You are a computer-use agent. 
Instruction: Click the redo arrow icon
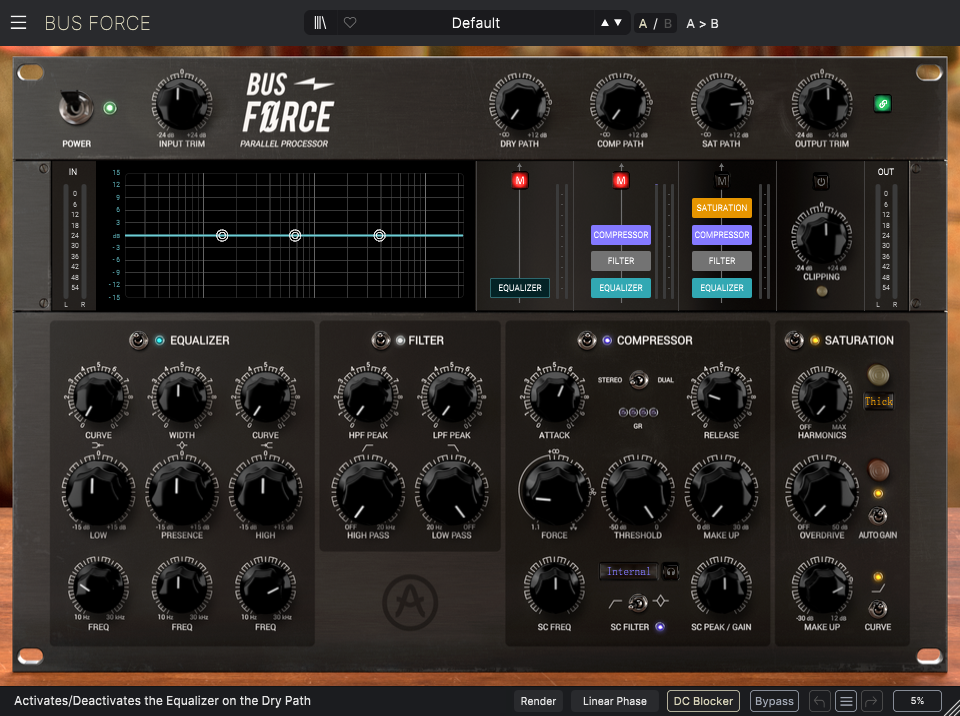[872, 701]
